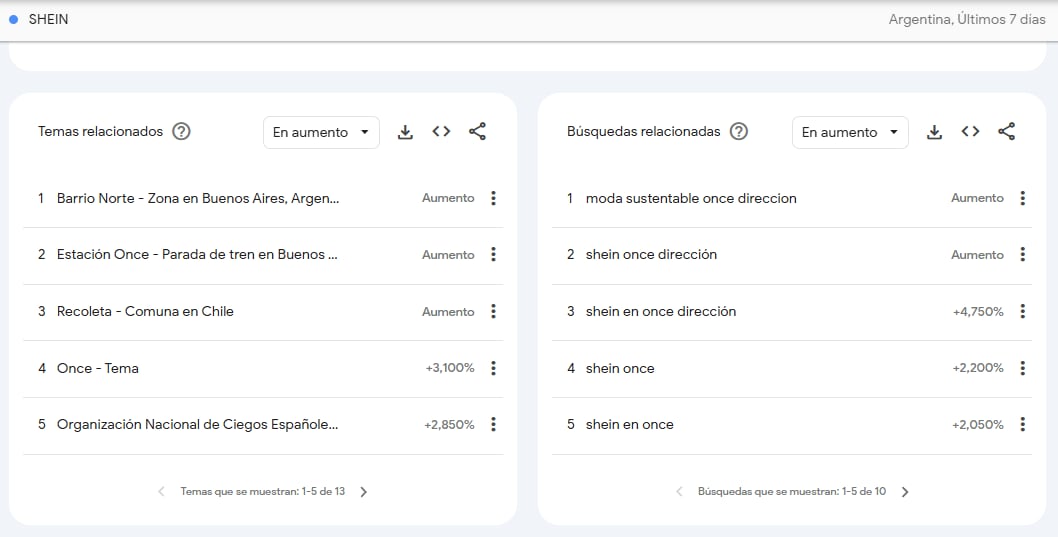Open more options for shein en once dirección
The width and height of the screenshot is (1058, 537).
(x=1022, y=311)
